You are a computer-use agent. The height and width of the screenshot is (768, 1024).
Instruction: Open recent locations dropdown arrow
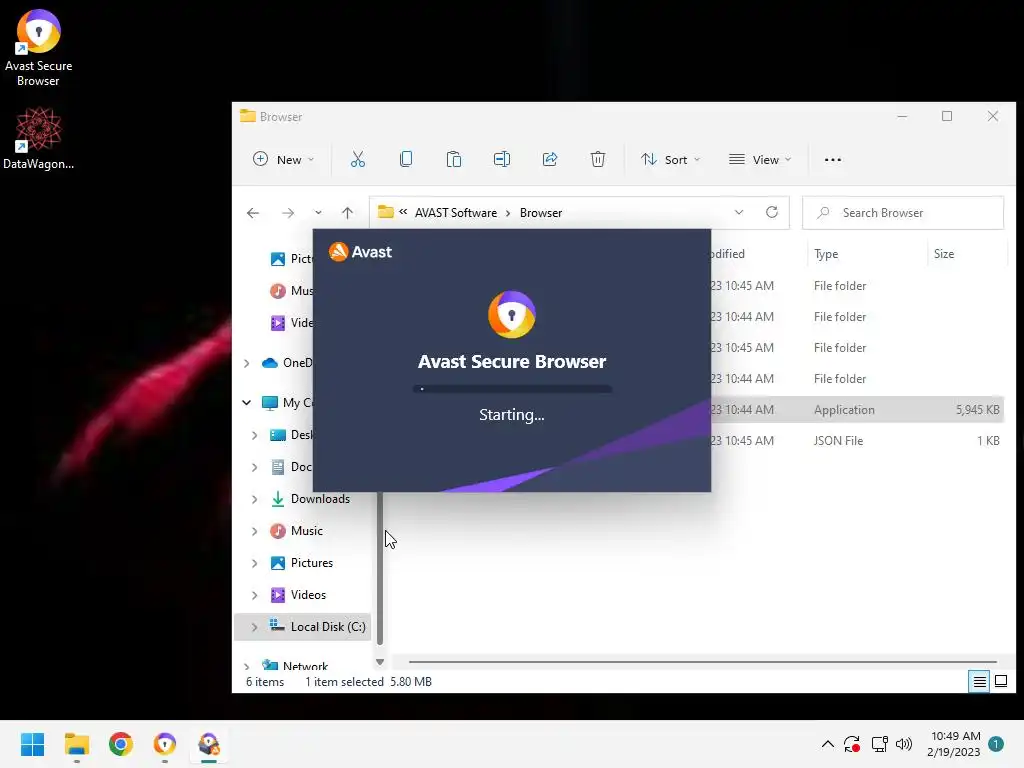[317, 213]
